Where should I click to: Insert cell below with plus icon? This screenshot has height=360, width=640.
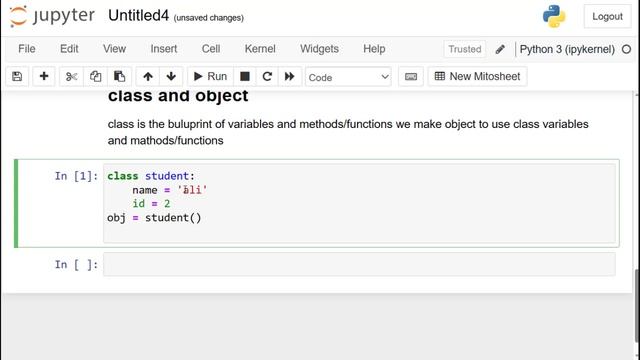[44, 76]
